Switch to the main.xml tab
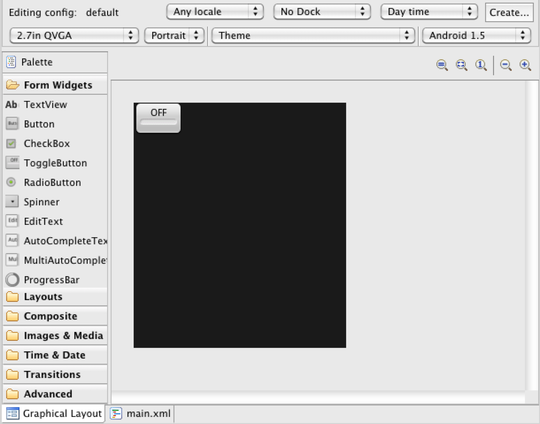Image resolution: width=540 pixels, height=424 pixels. point(140,413)
